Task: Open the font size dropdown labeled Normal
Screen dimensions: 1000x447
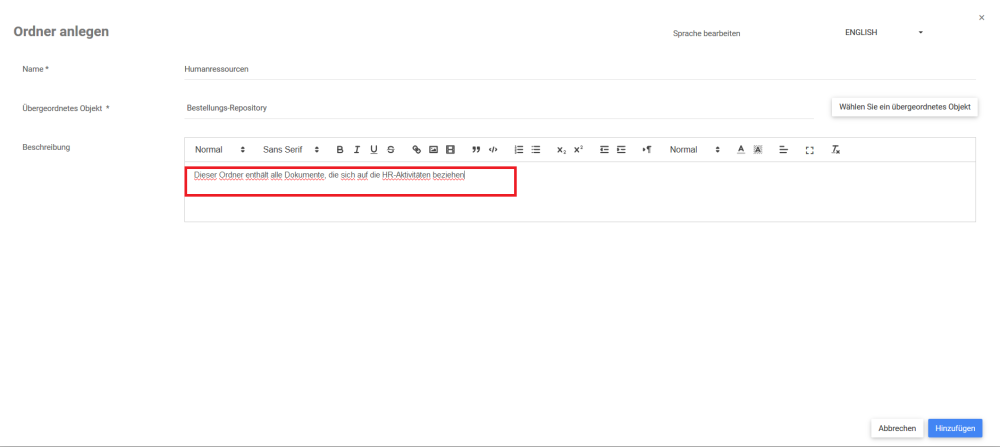Action: [x=695, y=150]
